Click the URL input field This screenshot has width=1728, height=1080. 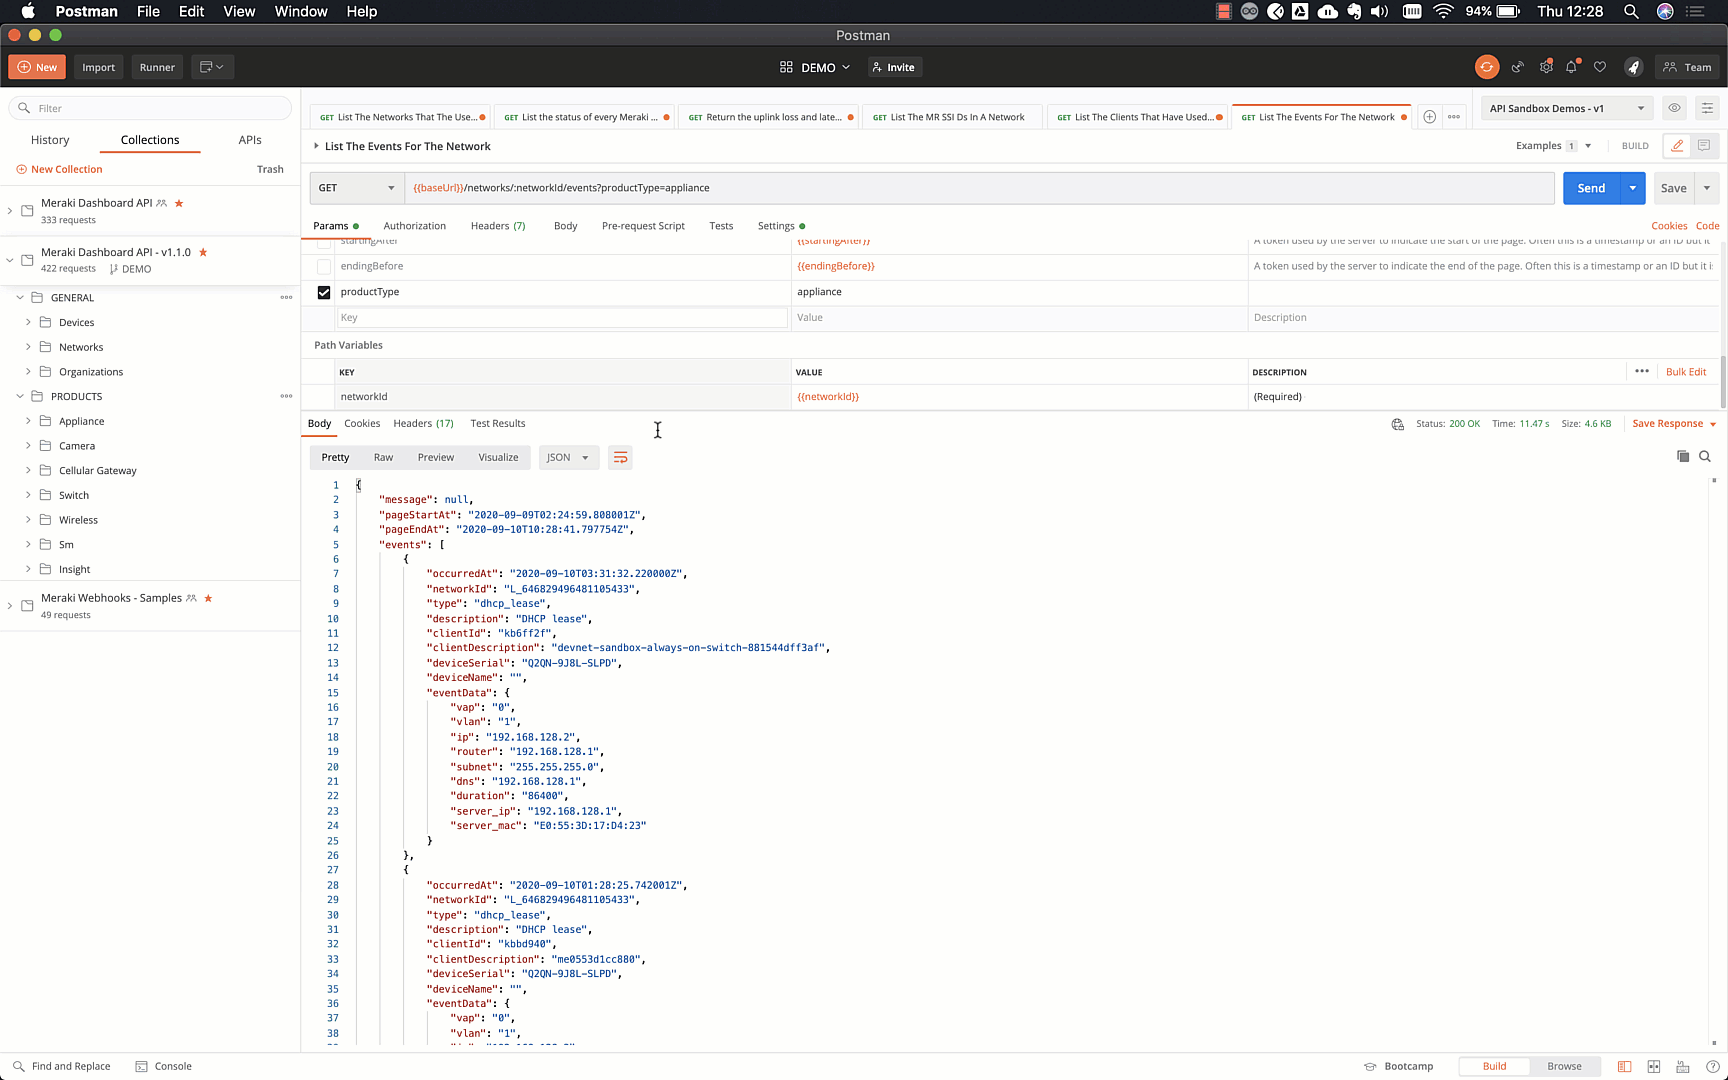click(900, 188)
